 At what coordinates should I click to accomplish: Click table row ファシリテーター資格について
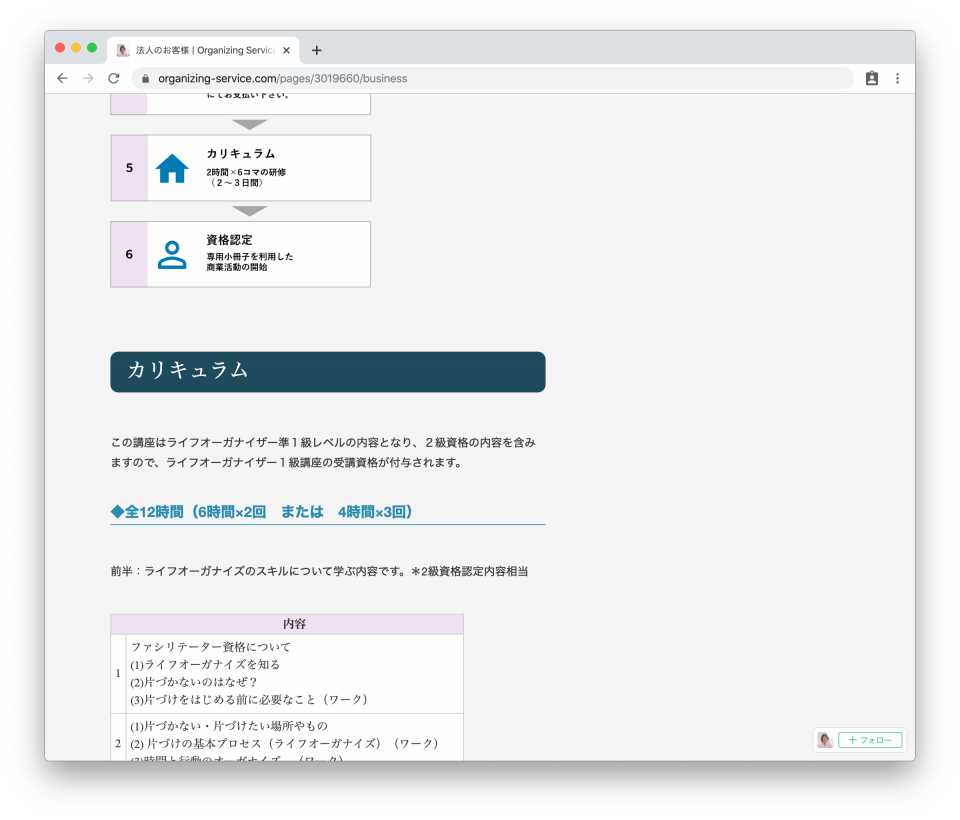[x=211, y=647]
